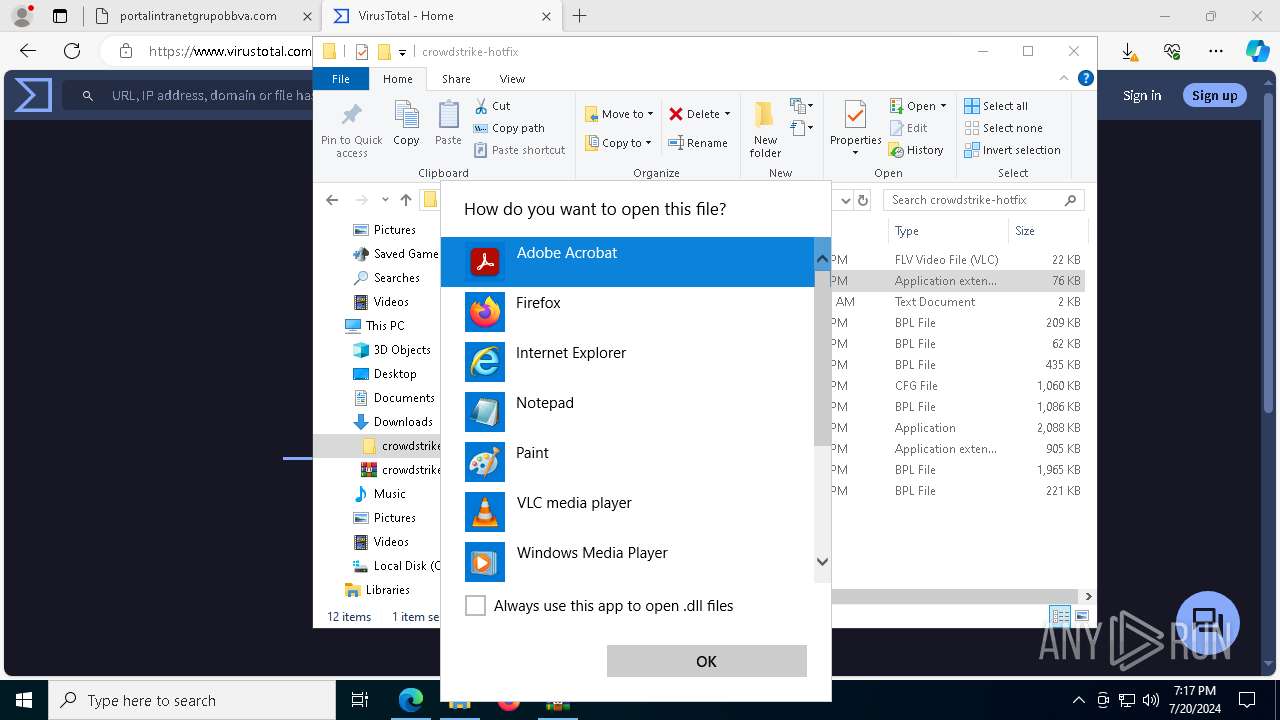Pick Notepad from the app list
Screen dimensions: 1280x720
628,412
